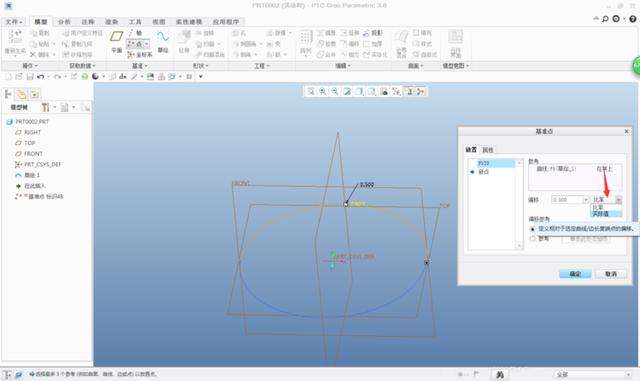
Task: Click the datum display filters icon in graphics toolbar
Action: point(396,91)
